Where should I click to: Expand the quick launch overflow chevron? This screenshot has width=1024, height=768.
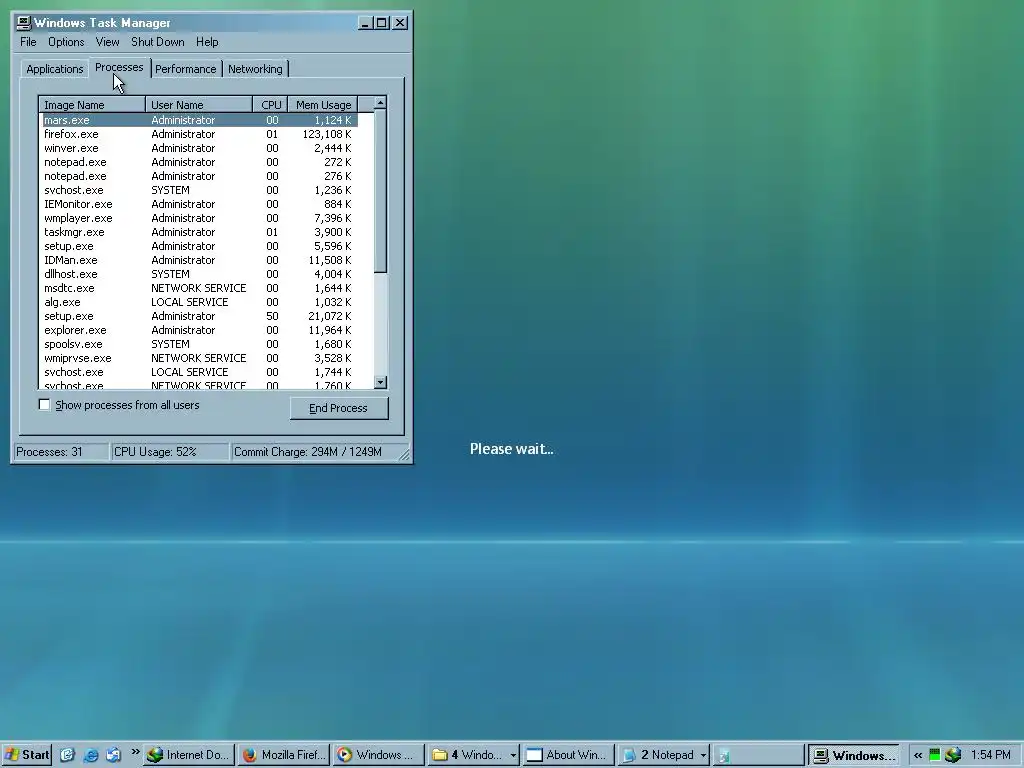tap(135, 752)
